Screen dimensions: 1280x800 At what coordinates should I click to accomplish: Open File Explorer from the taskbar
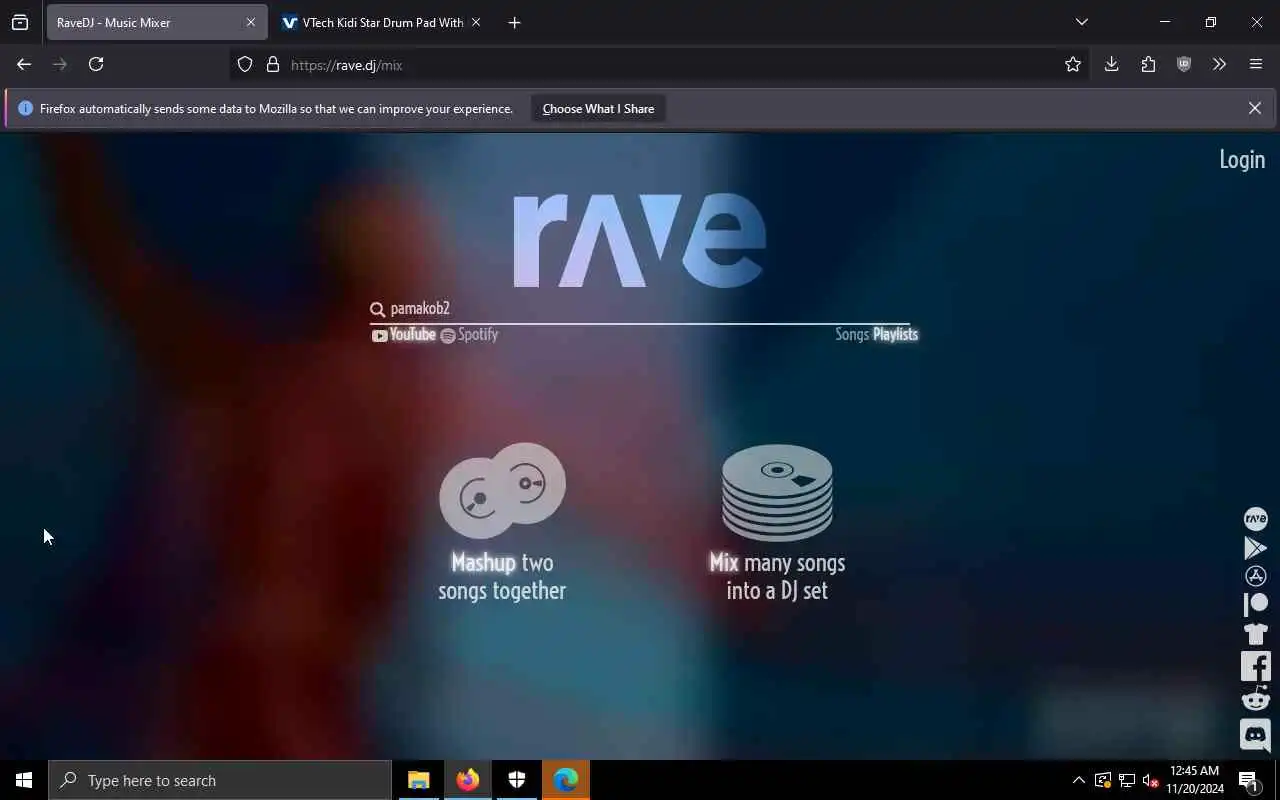[x=418, y=780]
